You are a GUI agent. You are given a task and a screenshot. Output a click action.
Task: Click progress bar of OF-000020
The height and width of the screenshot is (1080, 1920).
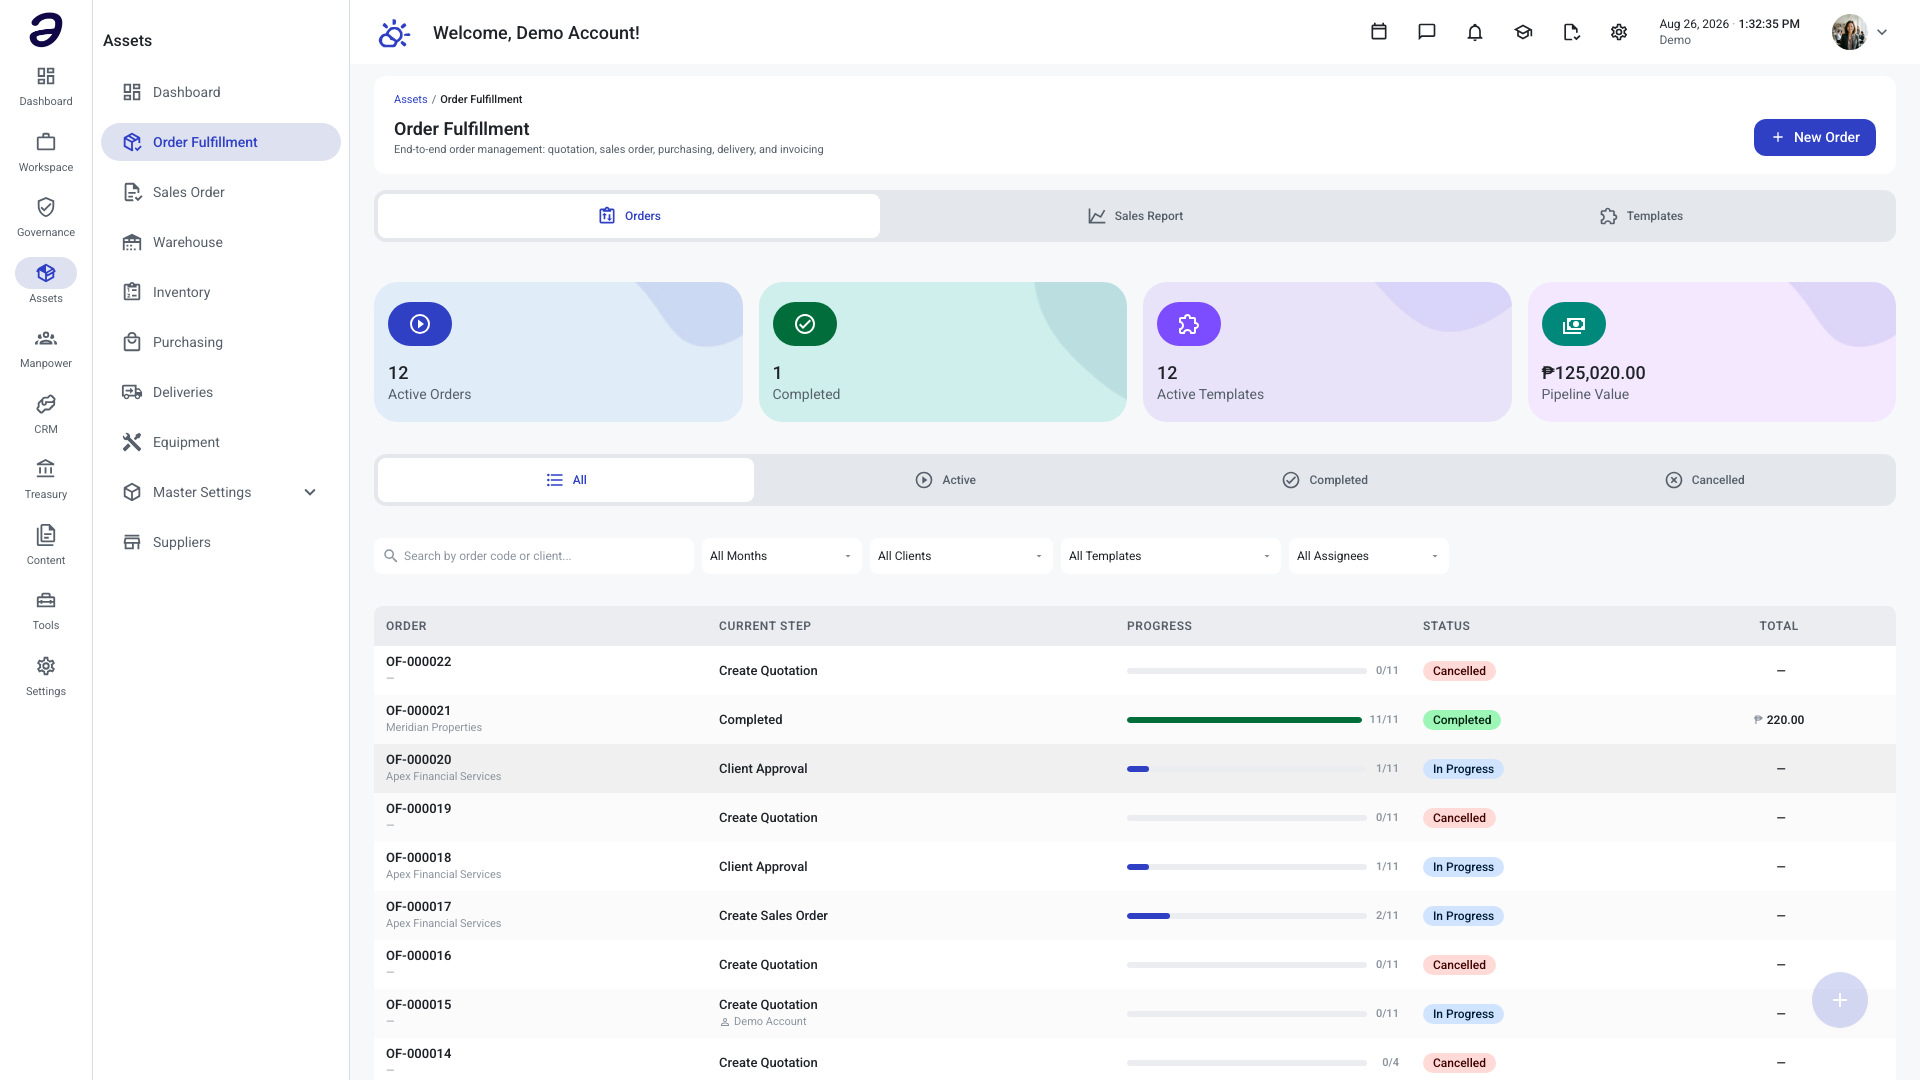pos(1246,769)
